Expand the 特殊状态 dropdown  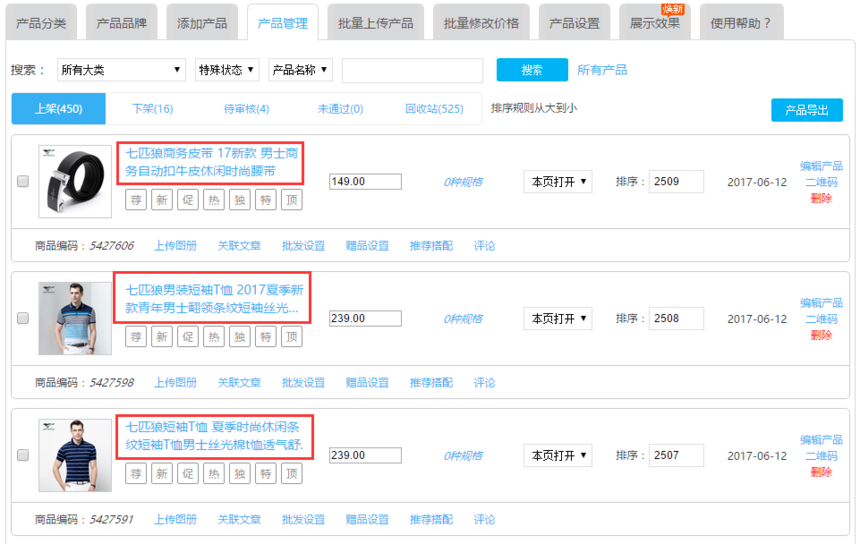[x=227, y=70]
